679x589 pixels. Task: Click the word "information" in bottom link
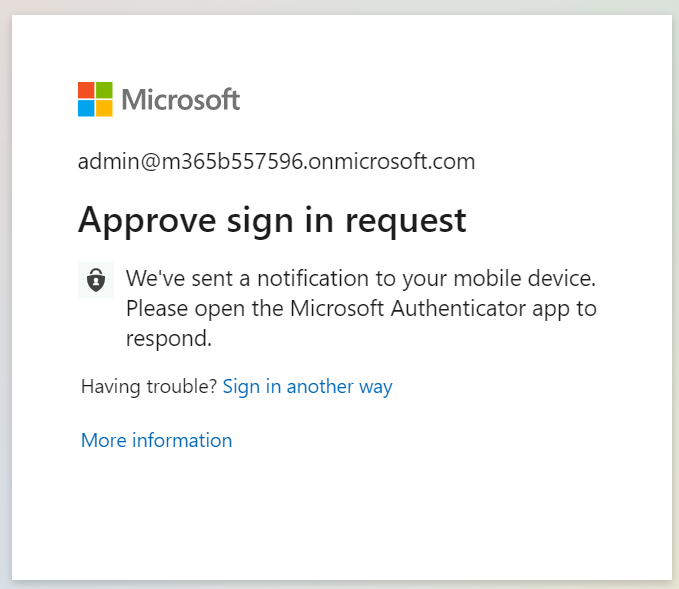click(x=182, y=440)
